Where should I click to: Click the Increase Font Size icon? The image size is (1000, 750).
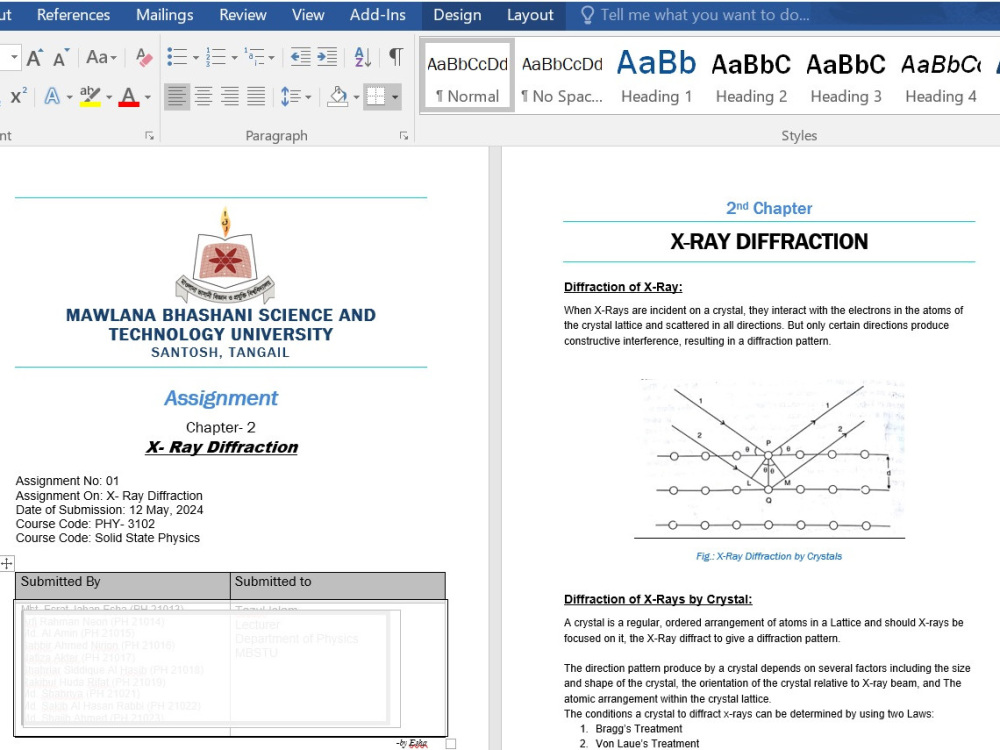(35, 57)
